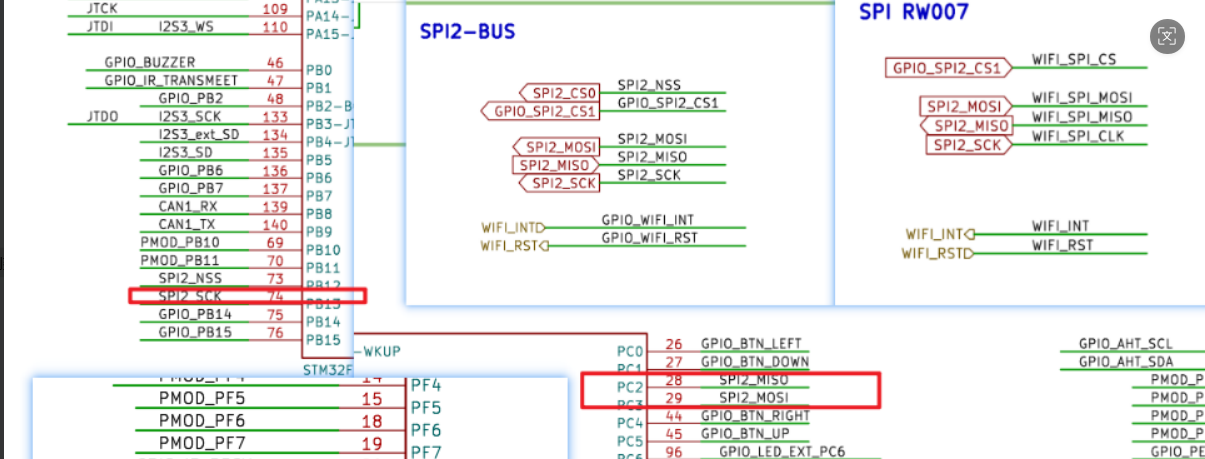The width and height of the screenshot is (1205, 459).
Task: Select the SPI2_MISO port in SPI2-BUS block
Action: pos(556,165)
